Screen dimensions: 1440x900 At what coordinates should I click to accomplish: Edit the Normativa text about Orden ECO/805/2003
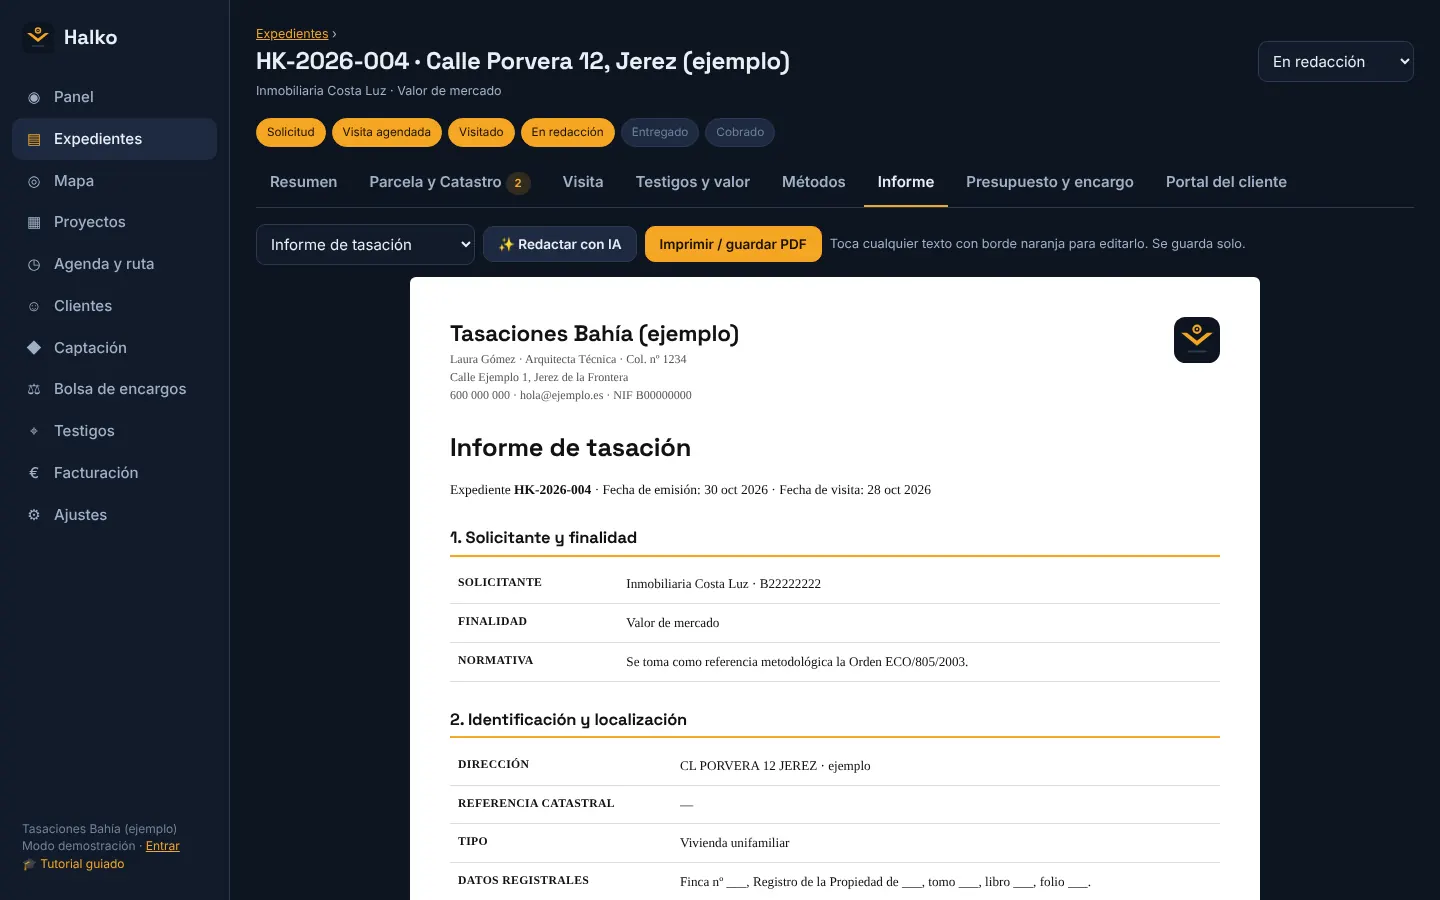coord(797,662)
